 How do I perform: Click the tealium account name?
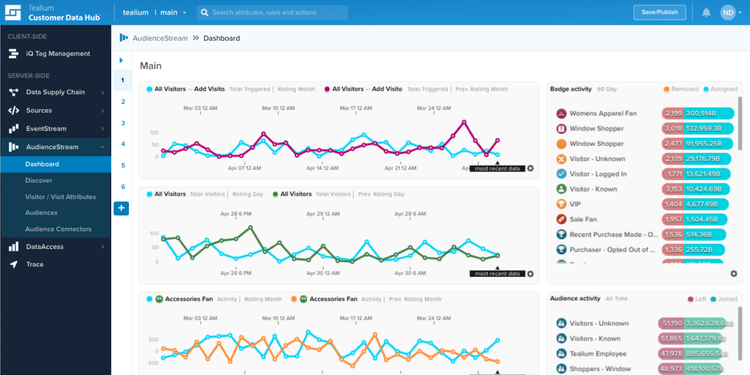click(135, 12)
